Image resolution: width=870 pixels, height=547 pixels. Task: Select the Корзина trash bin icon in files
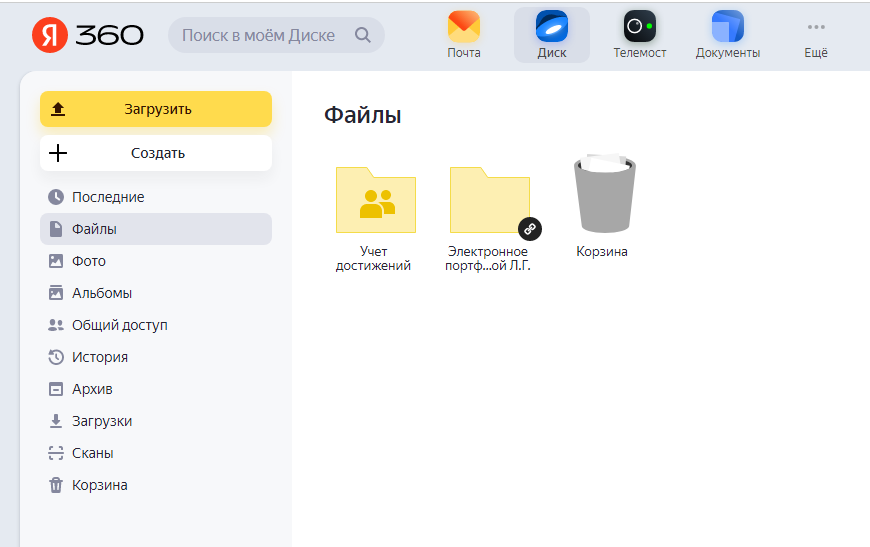click(604, 193)
